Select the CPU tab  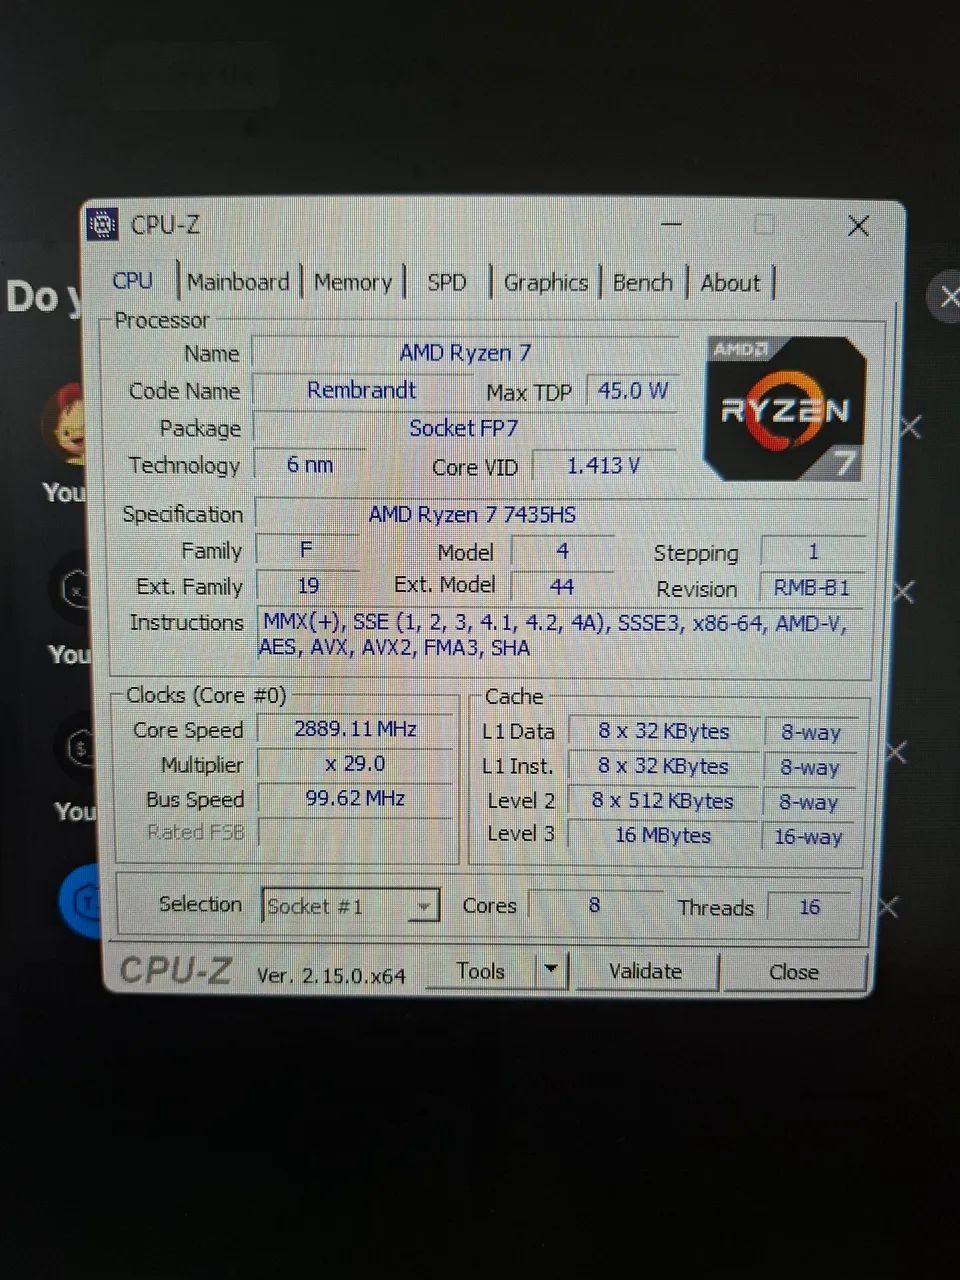pyautogui.click(x=133, y=281)
